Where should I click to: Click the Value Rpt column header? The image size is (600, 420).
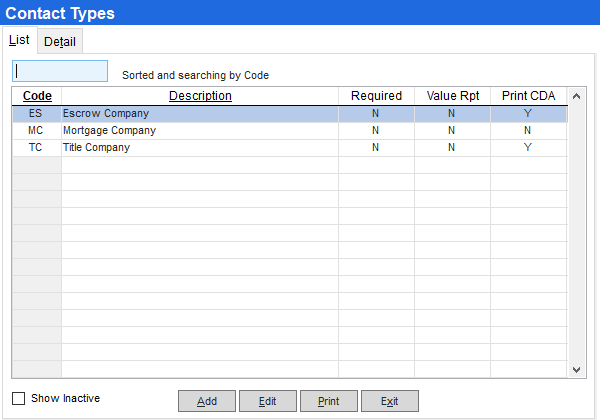pos(452,96)
